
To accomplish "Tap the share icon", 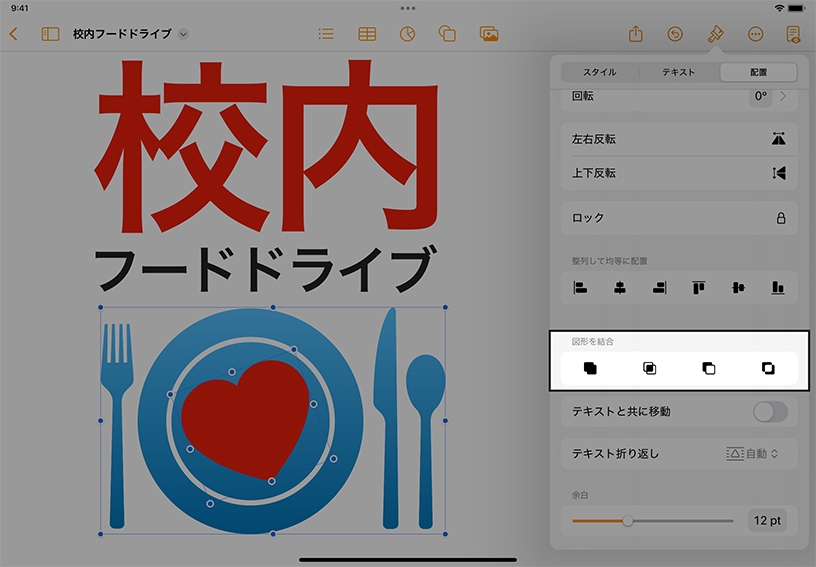I will coord(635,34).
